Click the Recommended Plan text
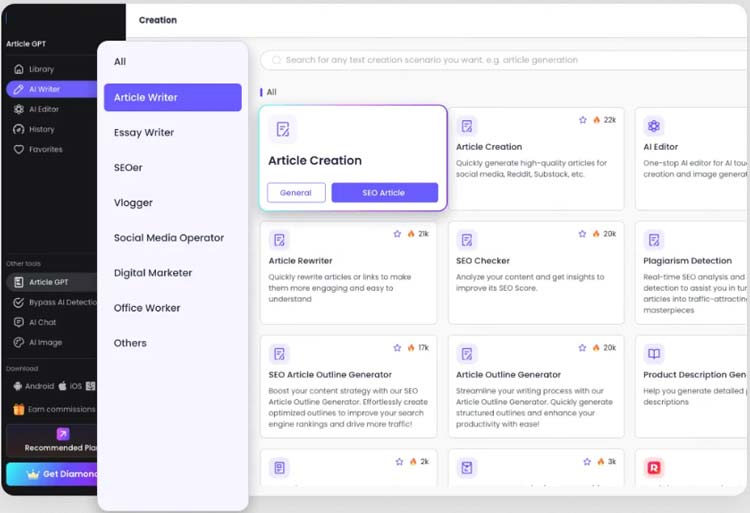 61,448
